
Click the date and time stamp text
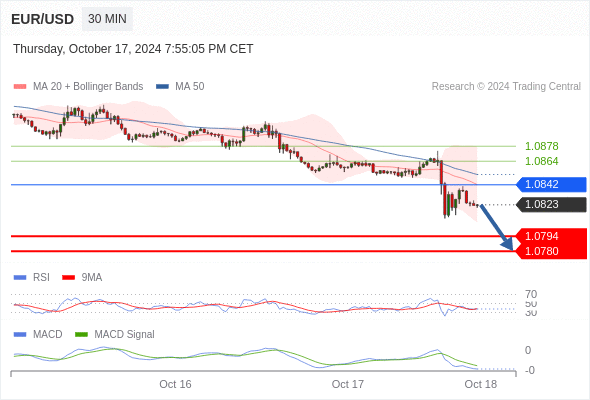pos(133,49)
